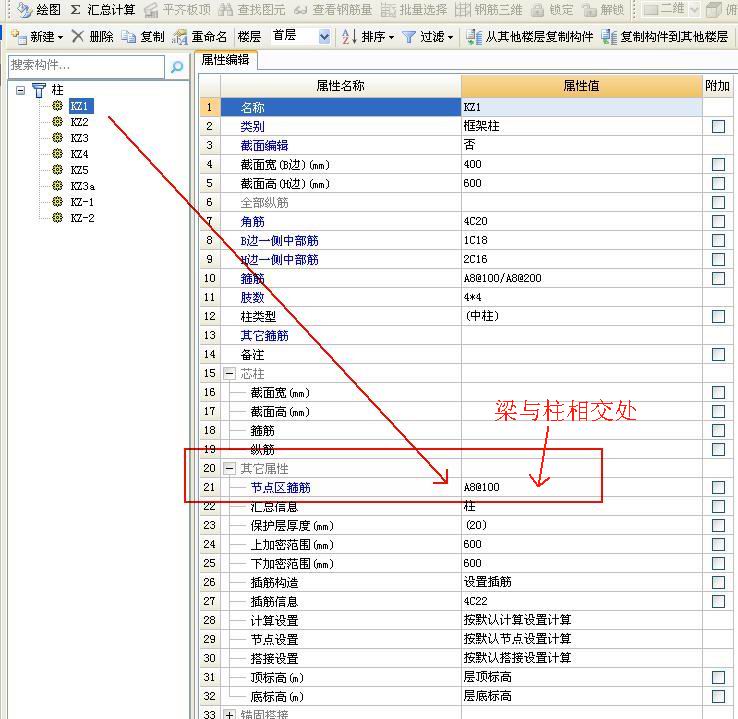The height and width of the screenshot is (719, 738).
Task: Click the 属性值 column header
Action: pos(581,86)
